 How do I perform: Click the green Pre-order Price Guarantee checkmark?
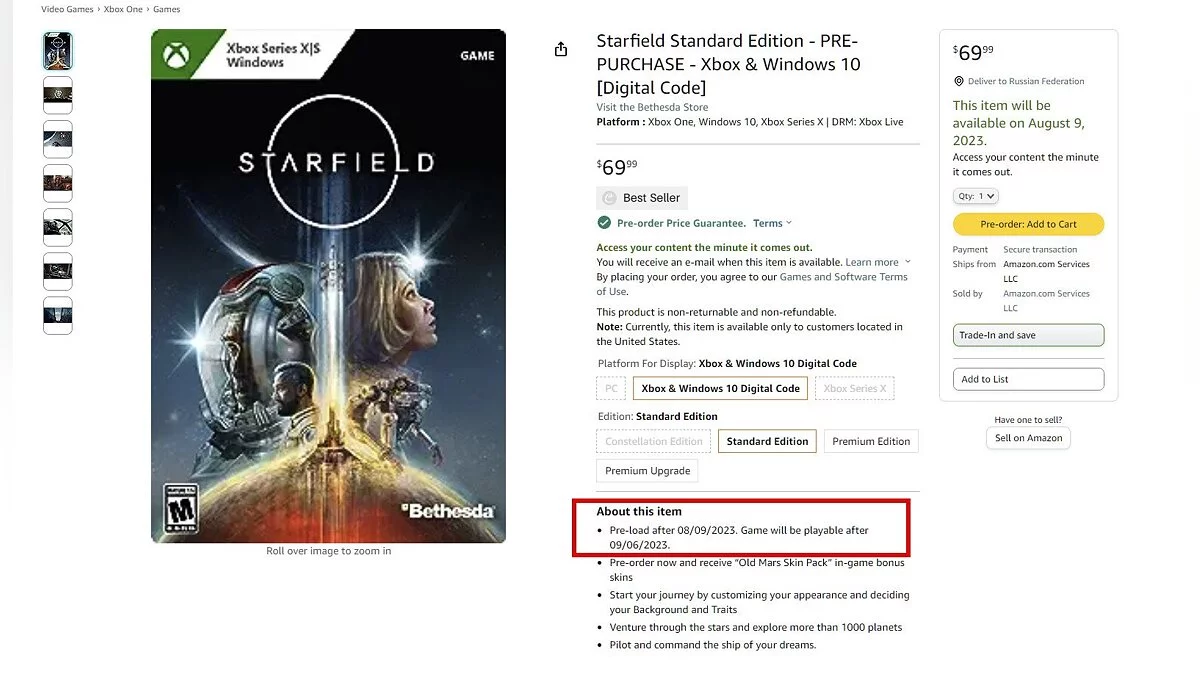[x=604, y=223]
